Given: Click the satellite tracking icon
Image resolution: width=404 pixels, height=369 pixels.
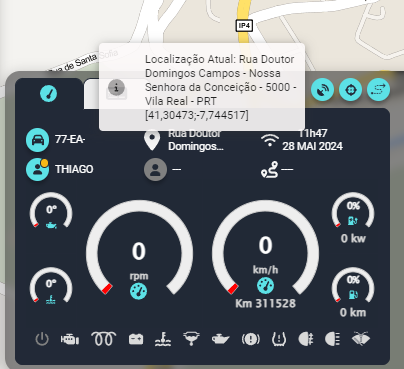Looking at the screenshot, I should tap(322, 90).
